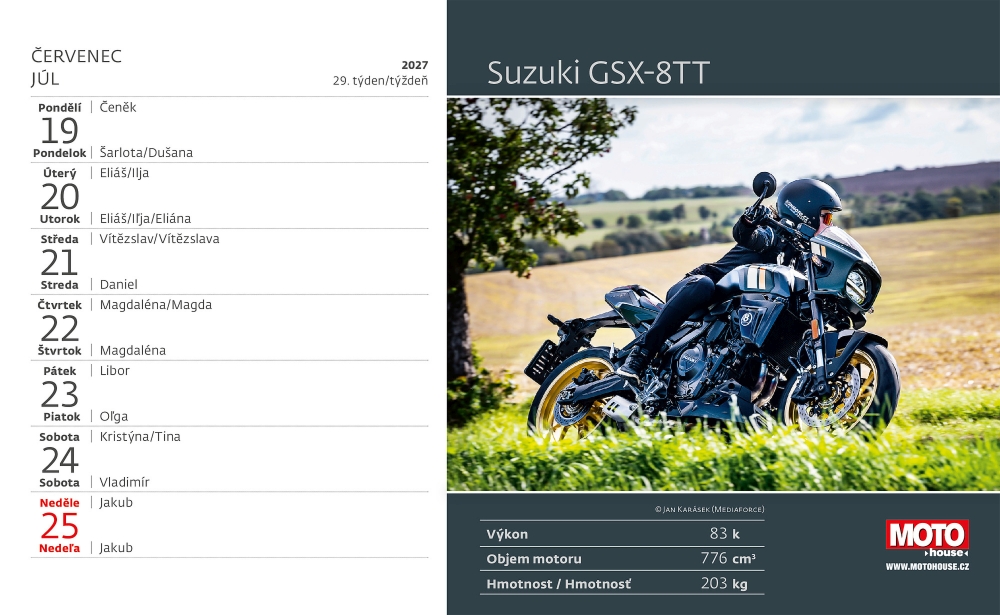Viewport: 1000px width, 615px height.
Task: Click the 29. týden/týždeň week label
Action: pyautogui.click(x=380, y=81)
